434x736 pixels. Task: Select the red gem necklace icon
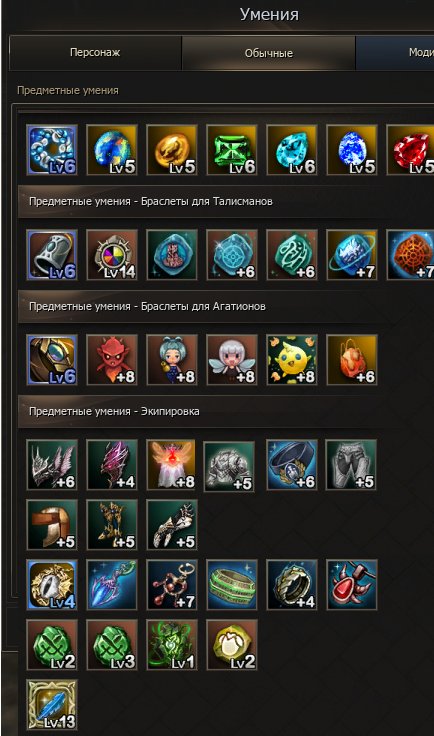coord(352,585)
